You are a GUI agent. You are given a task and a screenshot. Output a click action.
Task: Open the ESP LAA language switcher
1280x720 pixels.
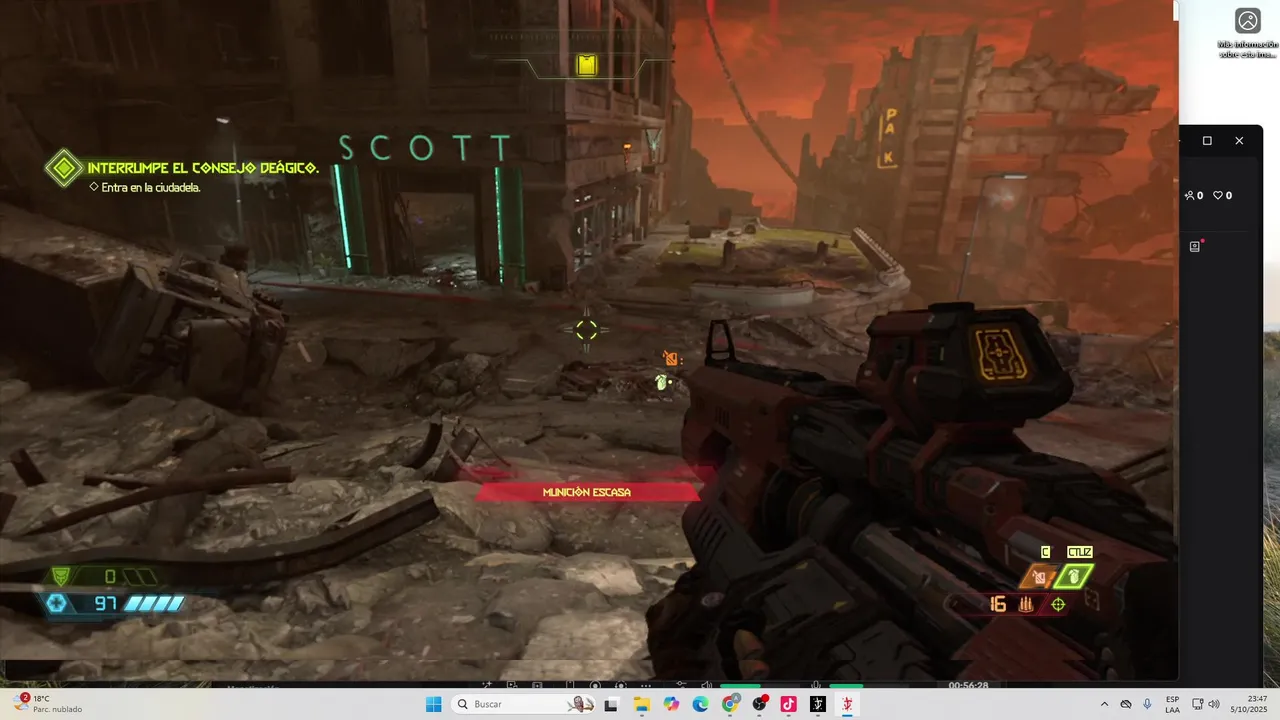[1172, 704]
